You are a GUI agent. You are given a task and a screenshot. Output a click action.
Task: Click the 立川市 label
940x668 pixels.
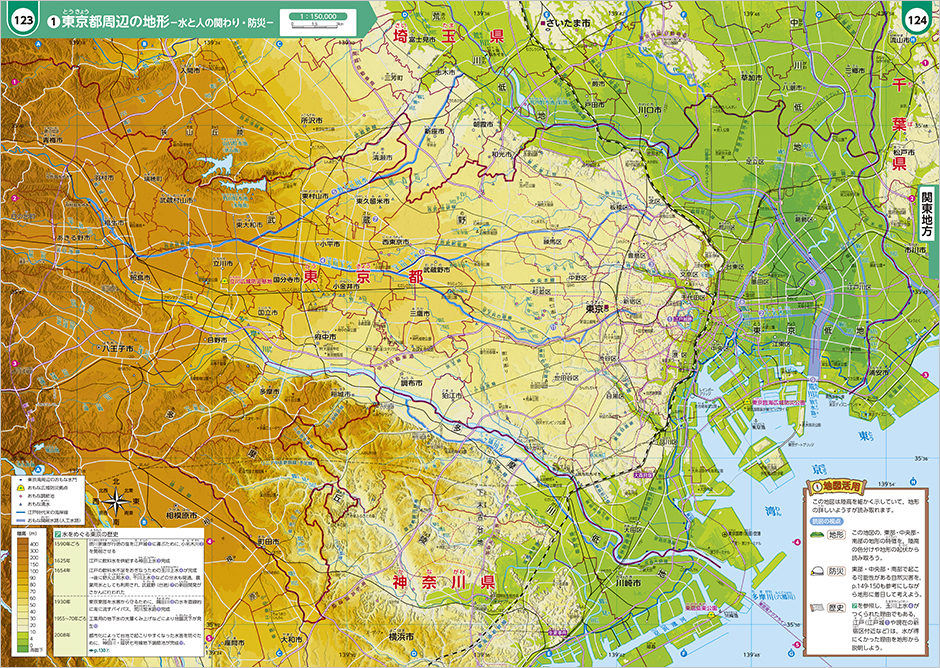(222, 263)
